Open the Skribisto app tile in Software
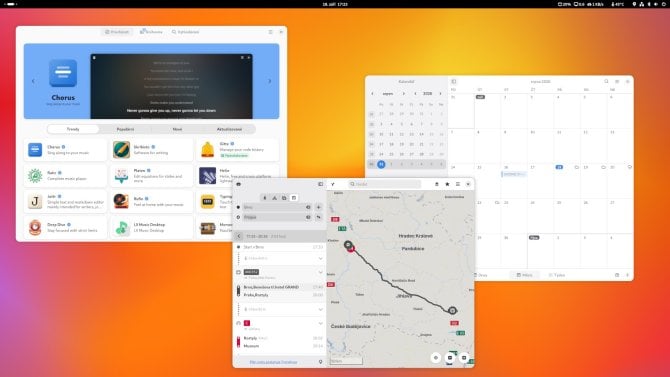Viewport: 670px width, 377px height. tap(152, 150)
